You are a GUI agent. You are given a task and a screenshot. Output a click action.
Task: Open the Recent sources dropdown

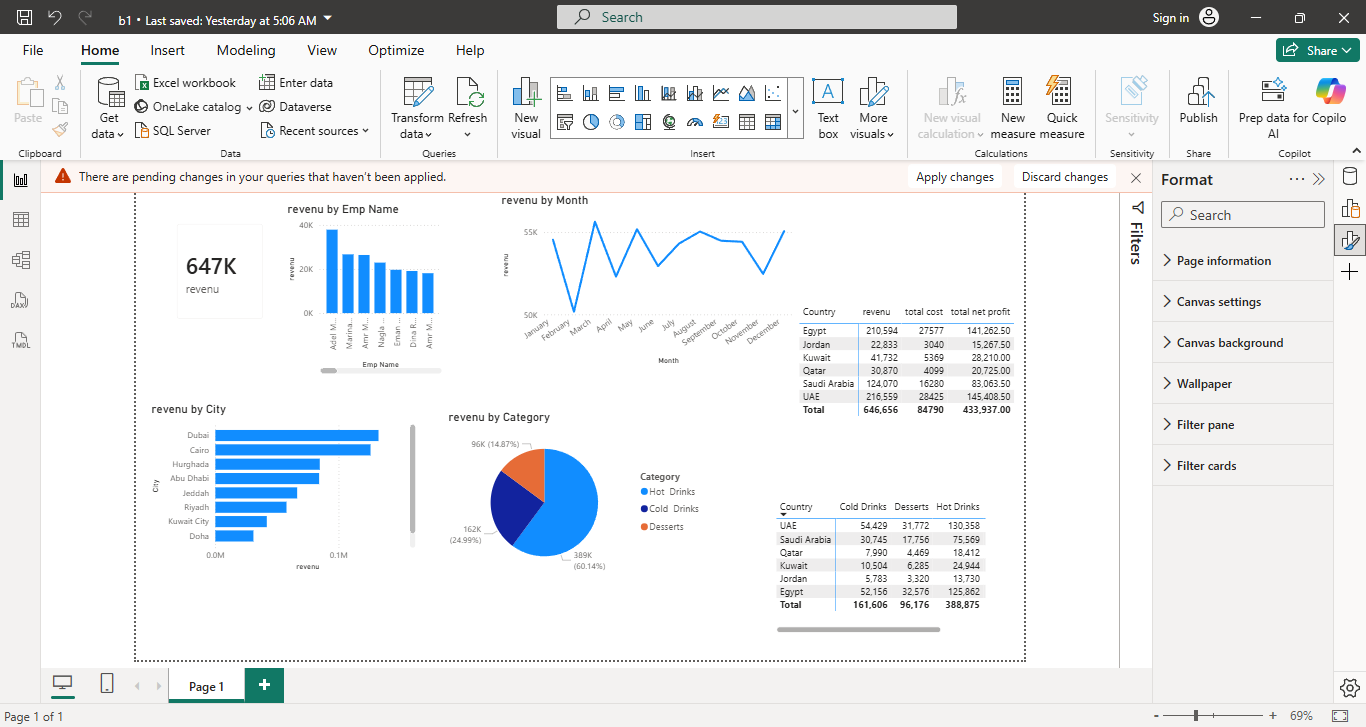pyautogui.click(x=315, y=131)
